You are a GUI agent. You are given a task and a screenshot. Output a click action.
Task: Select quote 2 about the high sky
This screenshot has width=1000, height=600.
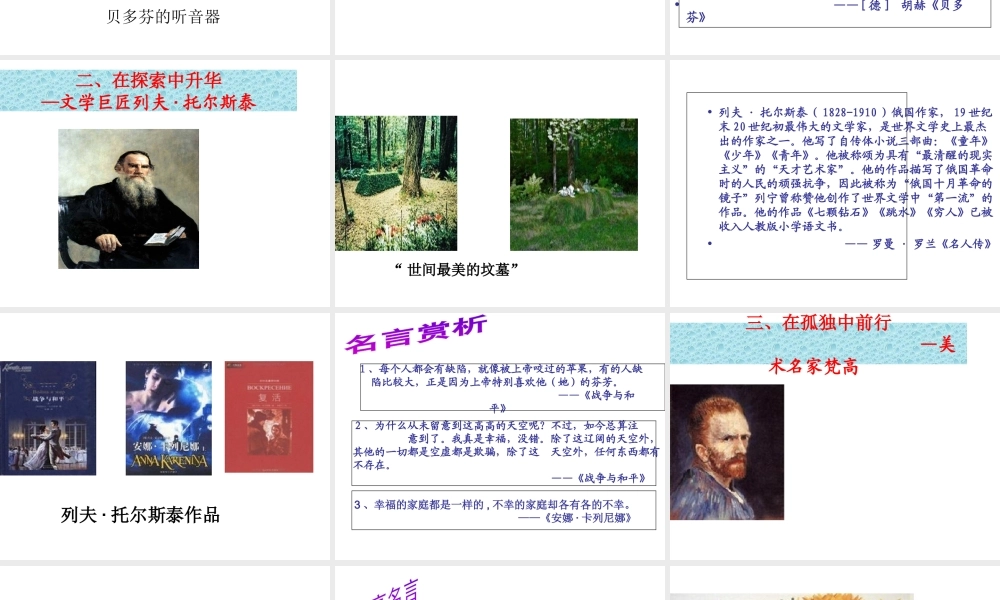click(506, 451)
